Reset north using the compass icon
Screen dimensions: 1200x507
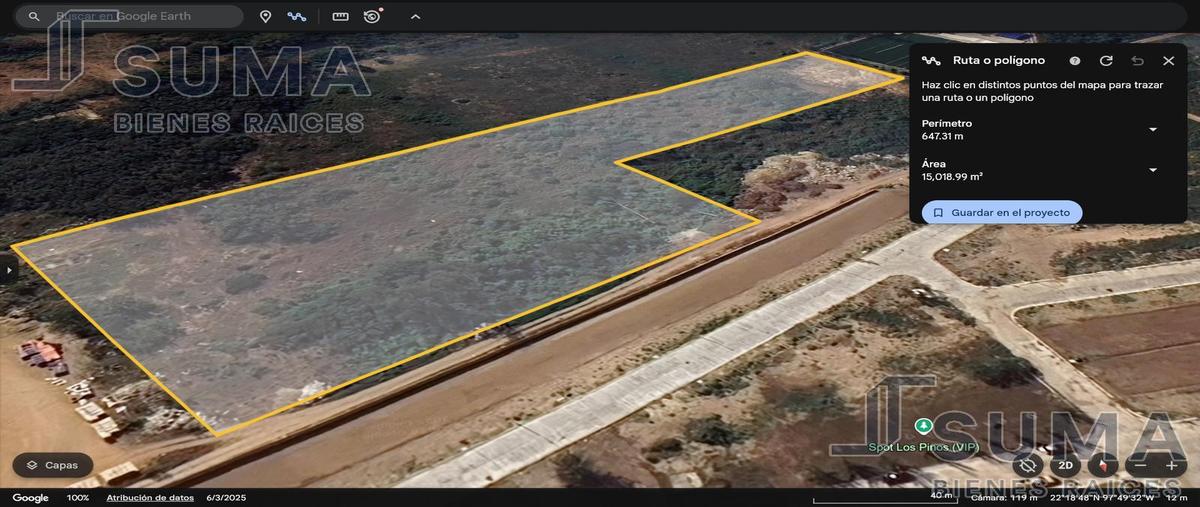pyautogui.click(x=1104, y=465)
